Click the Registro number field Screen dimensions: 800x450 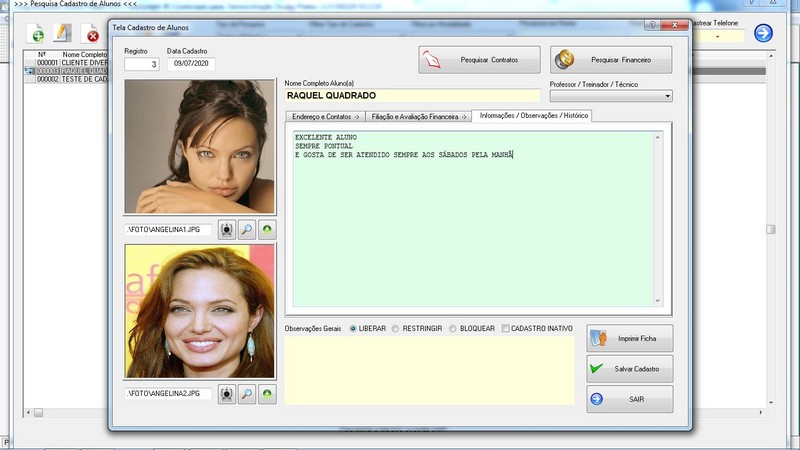point(142,64)
